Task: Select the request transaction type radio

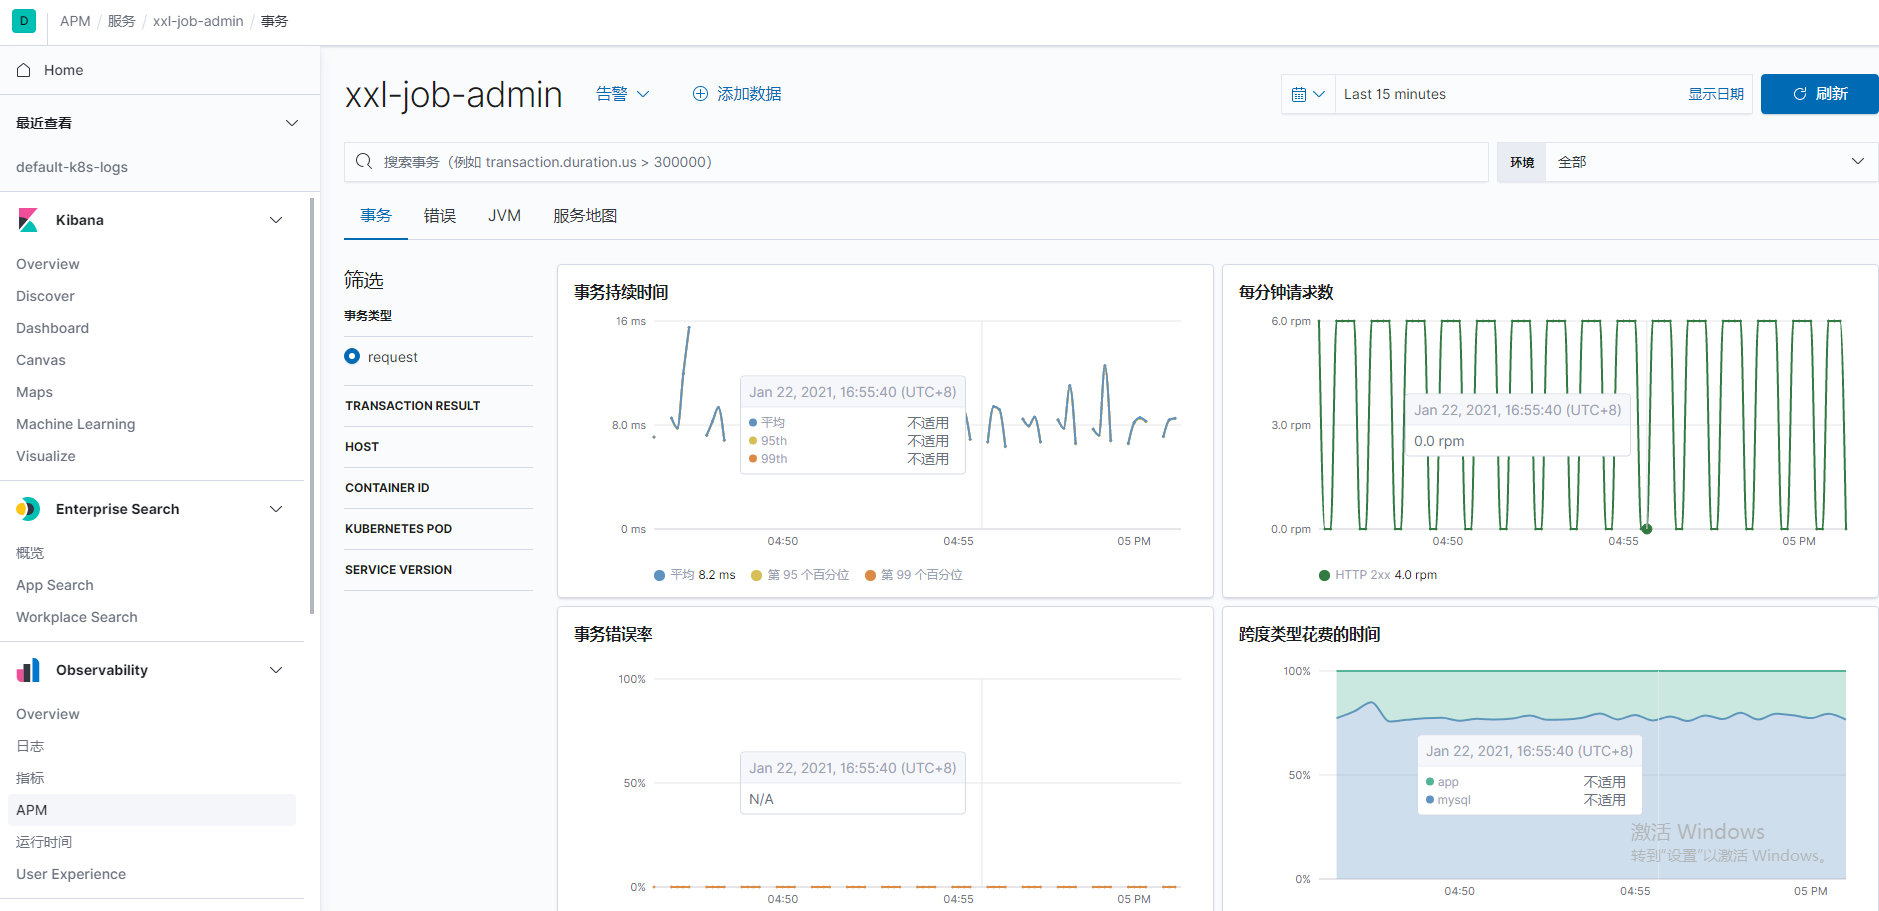Action: [352, 356]
